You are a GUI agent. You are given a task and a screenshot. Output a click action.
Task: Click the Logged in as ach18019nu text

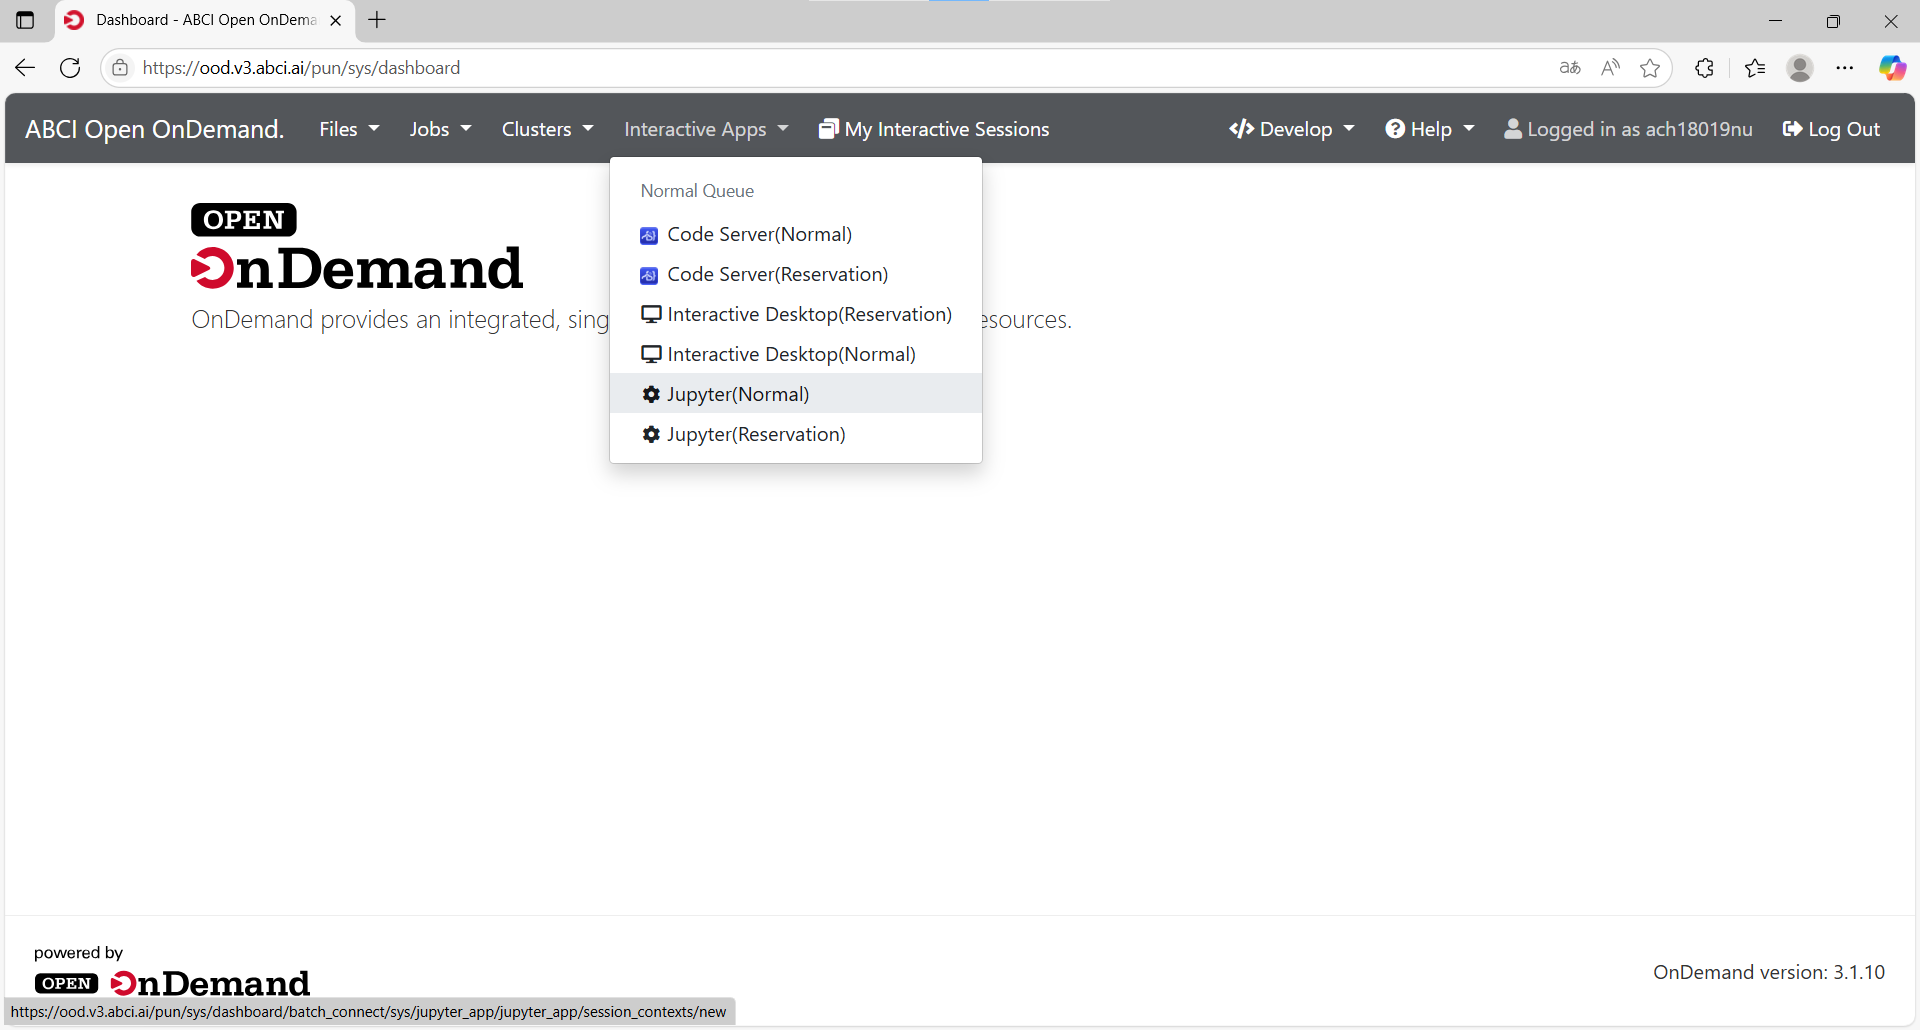click(1640, 129)
